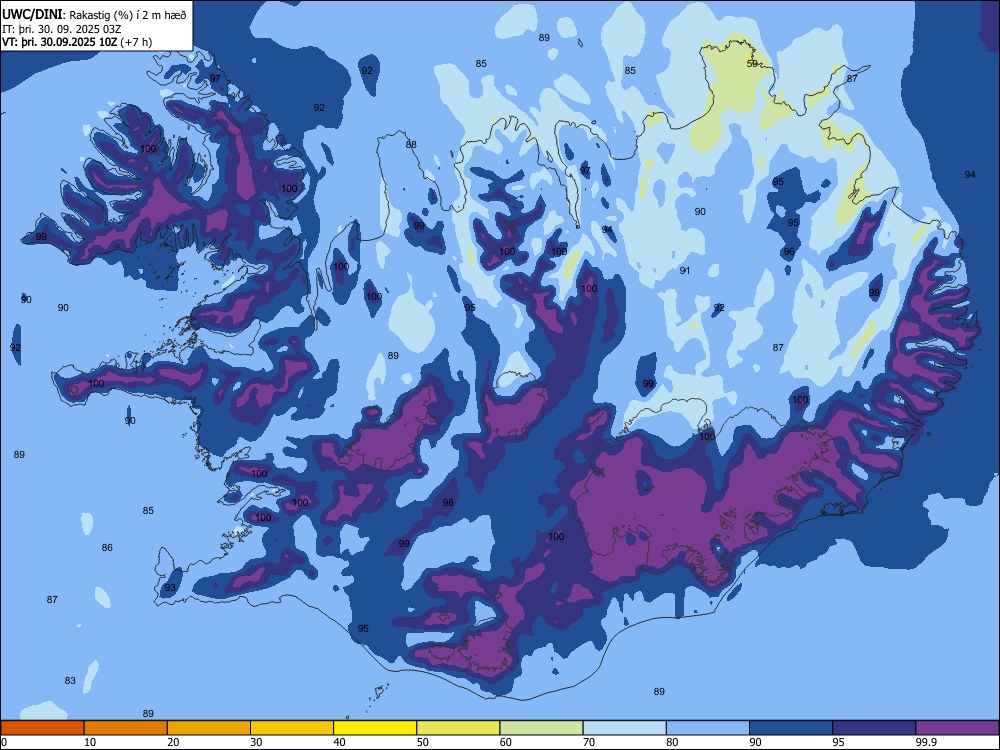The image size is (1000, 750).
Task: Select the navy 95–99.9 legend swatch
Action: pos(874,728)
